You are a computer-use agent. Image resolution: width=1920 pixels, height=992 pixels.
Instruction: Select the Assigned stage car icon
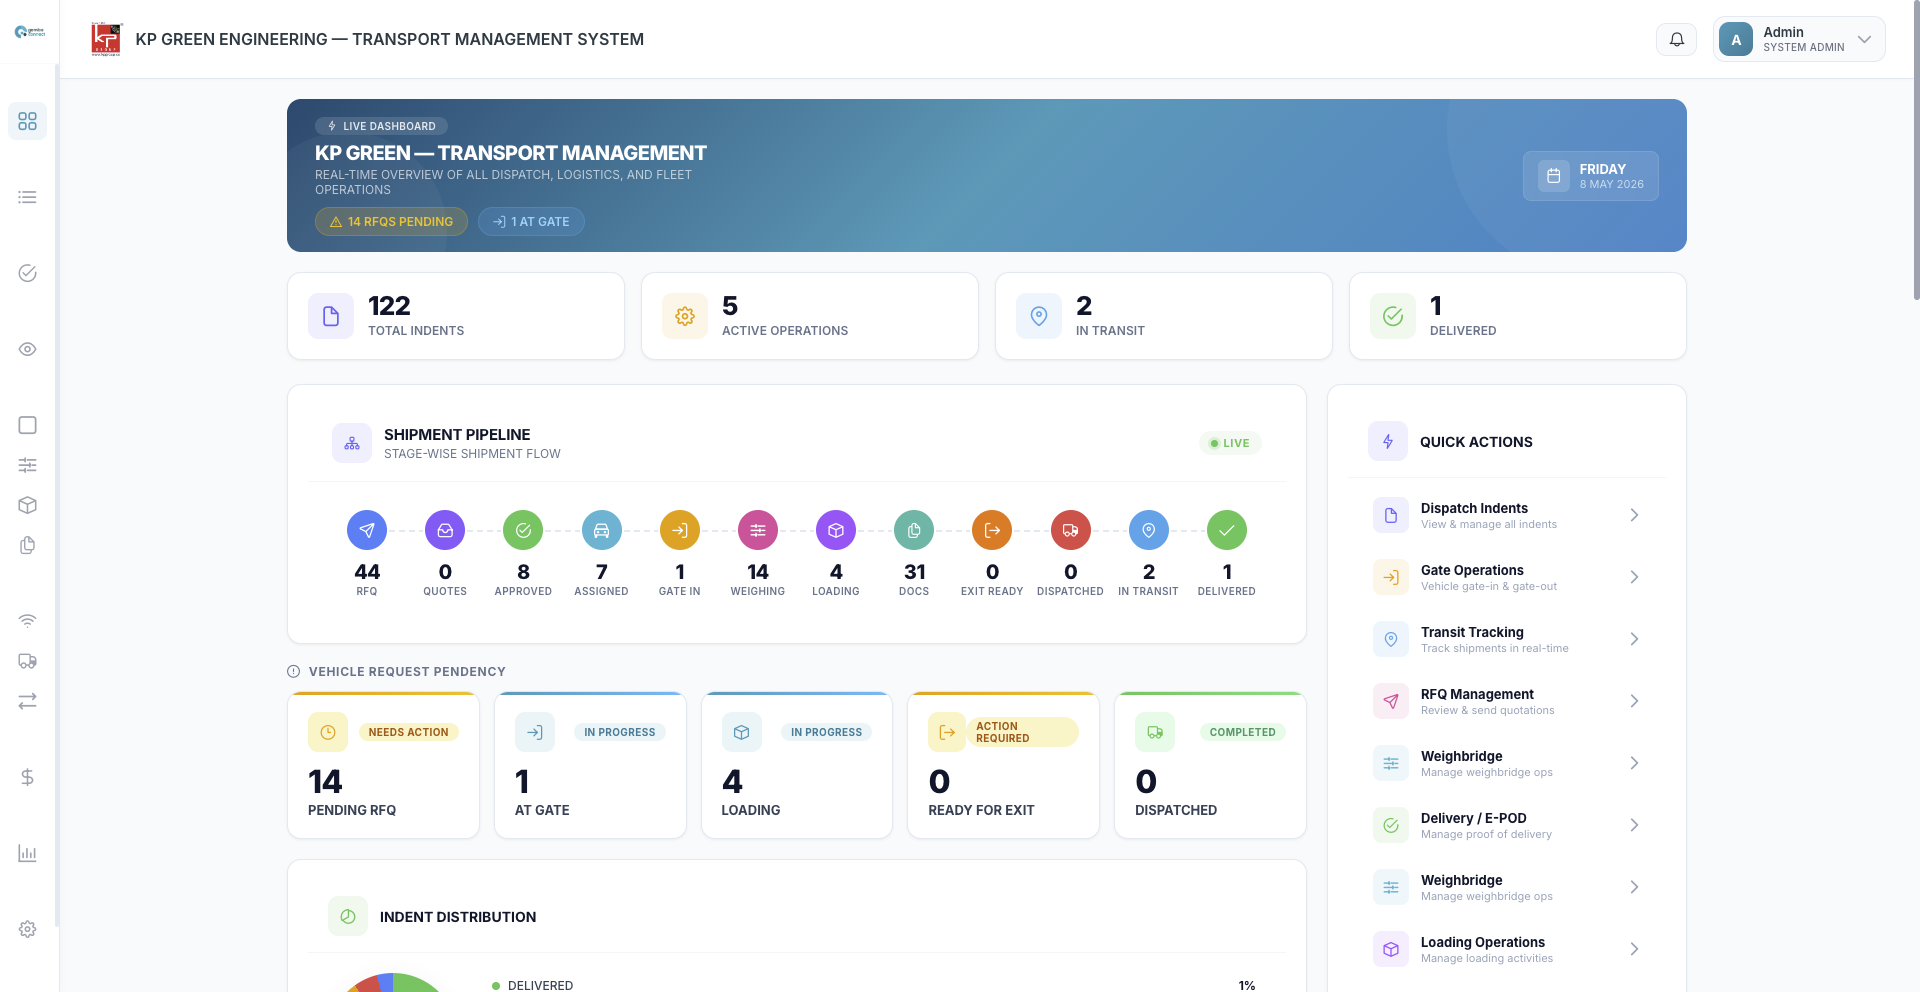point(602,530)
